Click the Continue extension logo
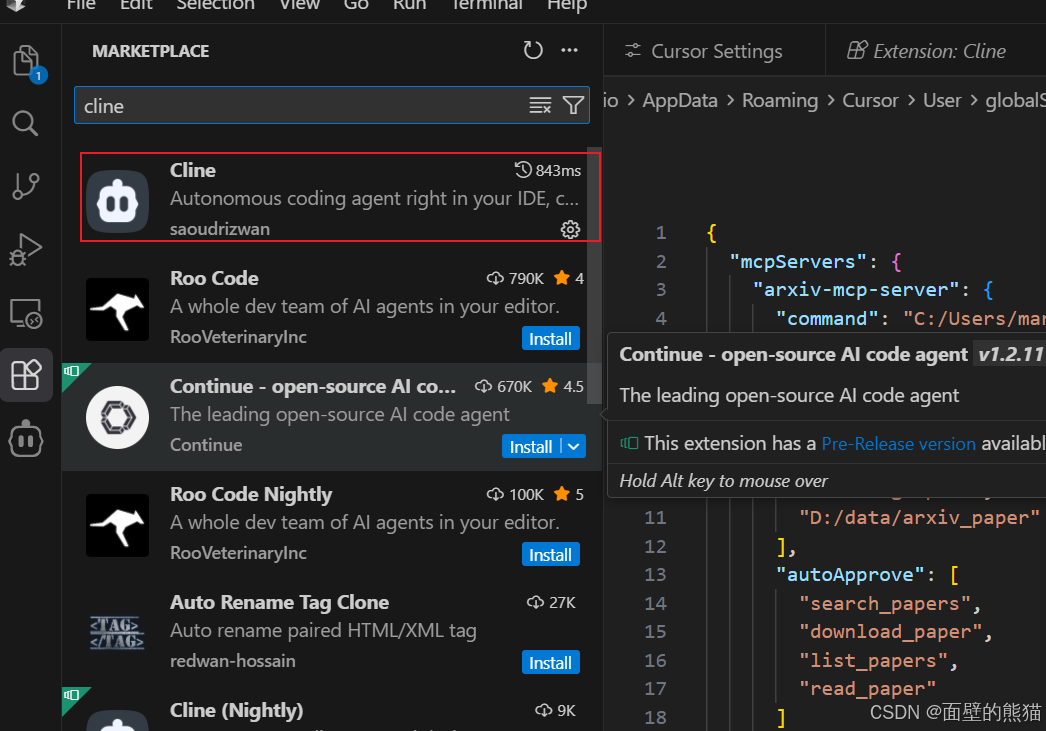Image resolution: width=1046 pixels, height=731 pixels. 117,418
